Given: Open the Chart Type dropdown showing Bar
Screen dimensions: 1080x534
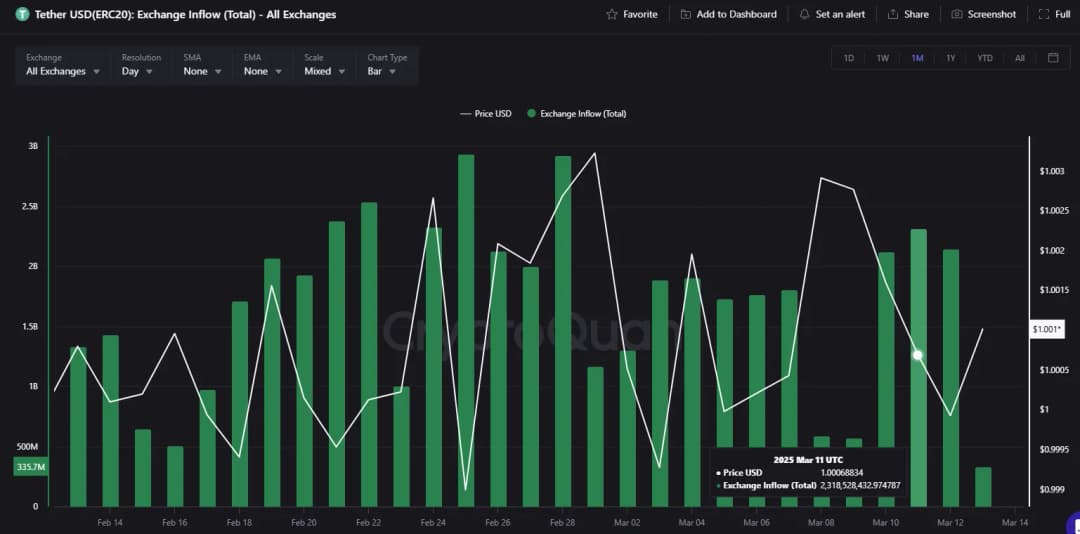Looking at the screenshot, I should click(382, 71).
